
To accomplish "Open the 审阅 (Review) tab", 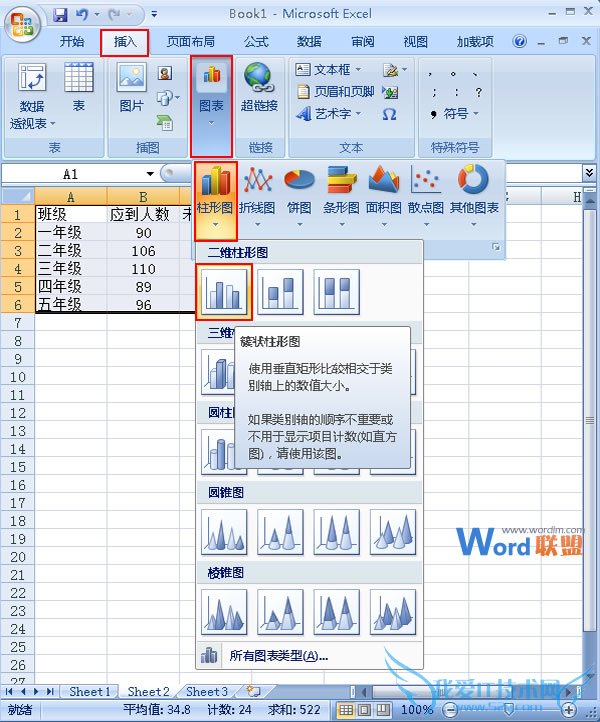I will [363, 42].
